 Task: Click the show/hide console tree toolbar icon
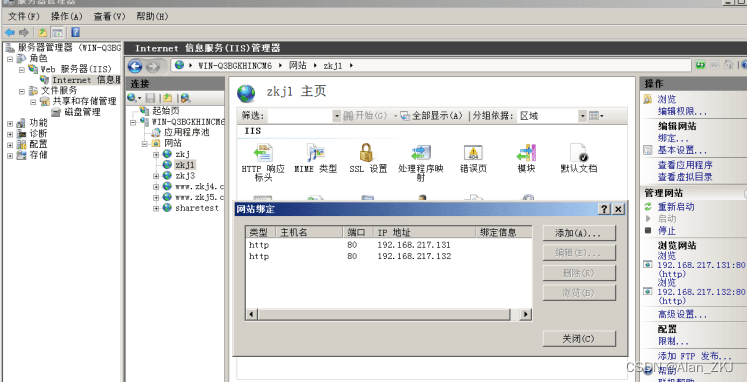click(57, 32)
